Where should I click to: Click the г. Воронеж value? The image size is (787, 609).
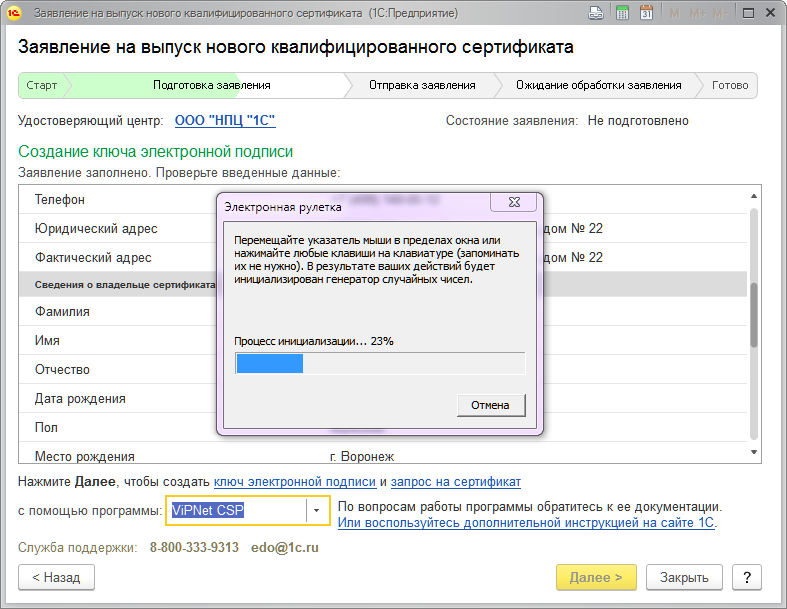362,456
